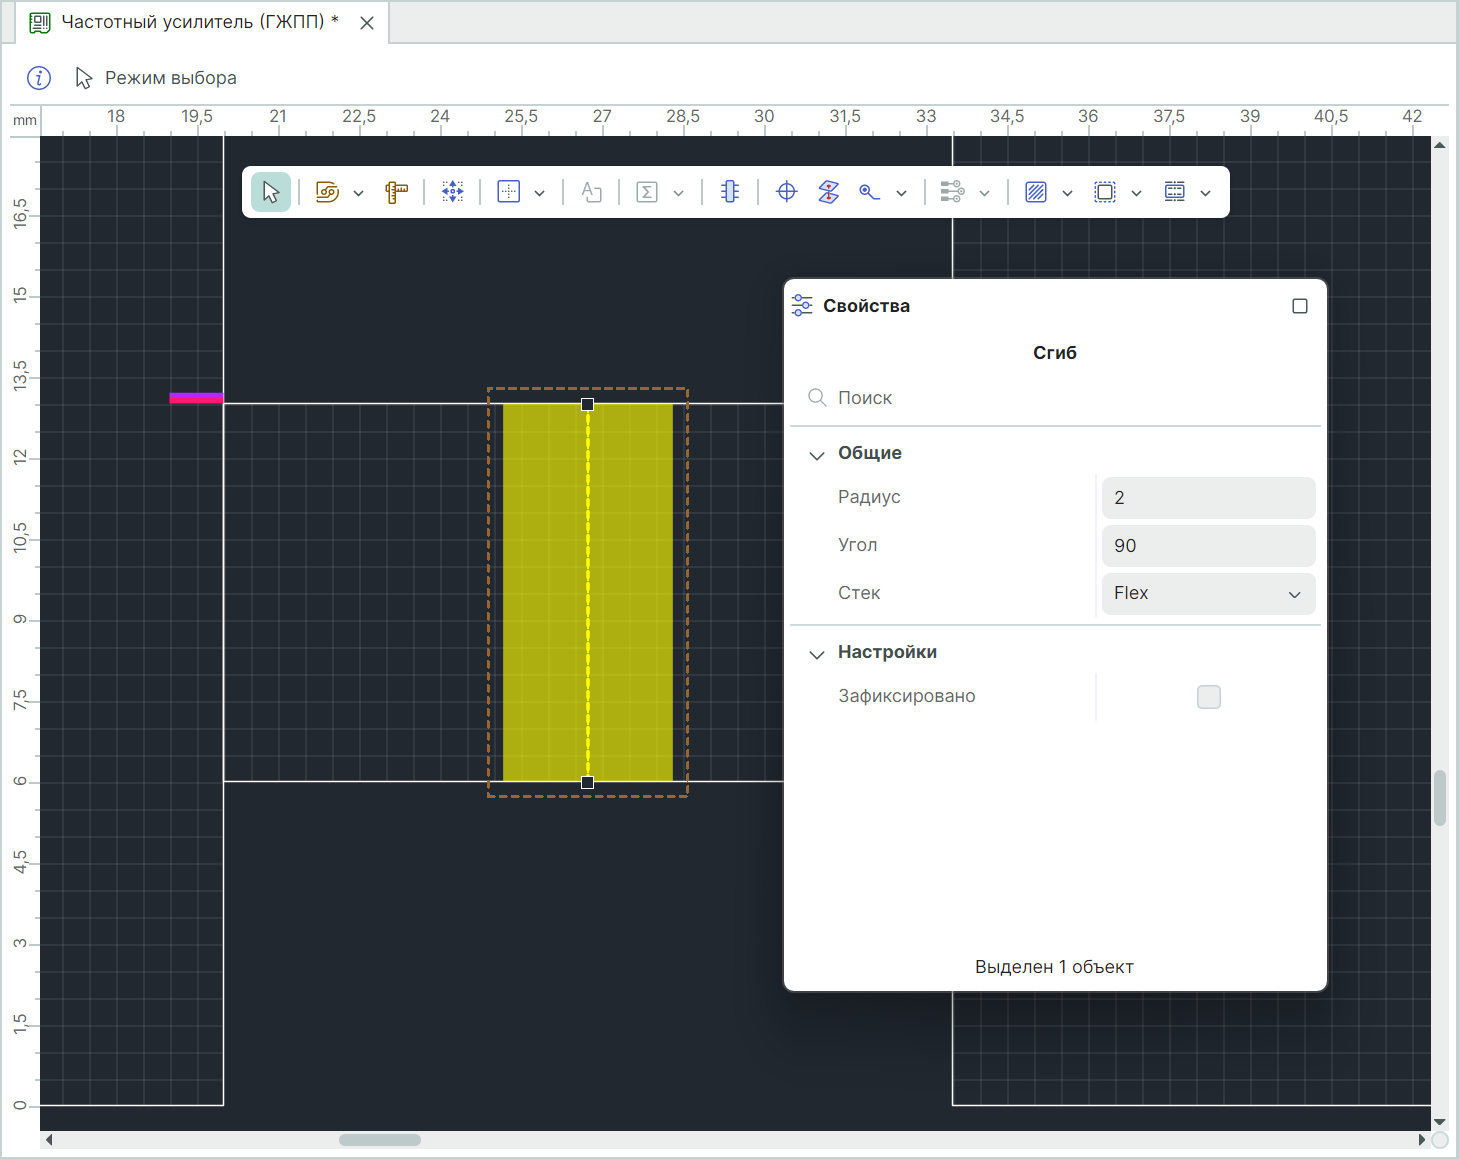Click the hatched polygon fill icon
Screen dimensions: 1459x1159
[1036, 192]
